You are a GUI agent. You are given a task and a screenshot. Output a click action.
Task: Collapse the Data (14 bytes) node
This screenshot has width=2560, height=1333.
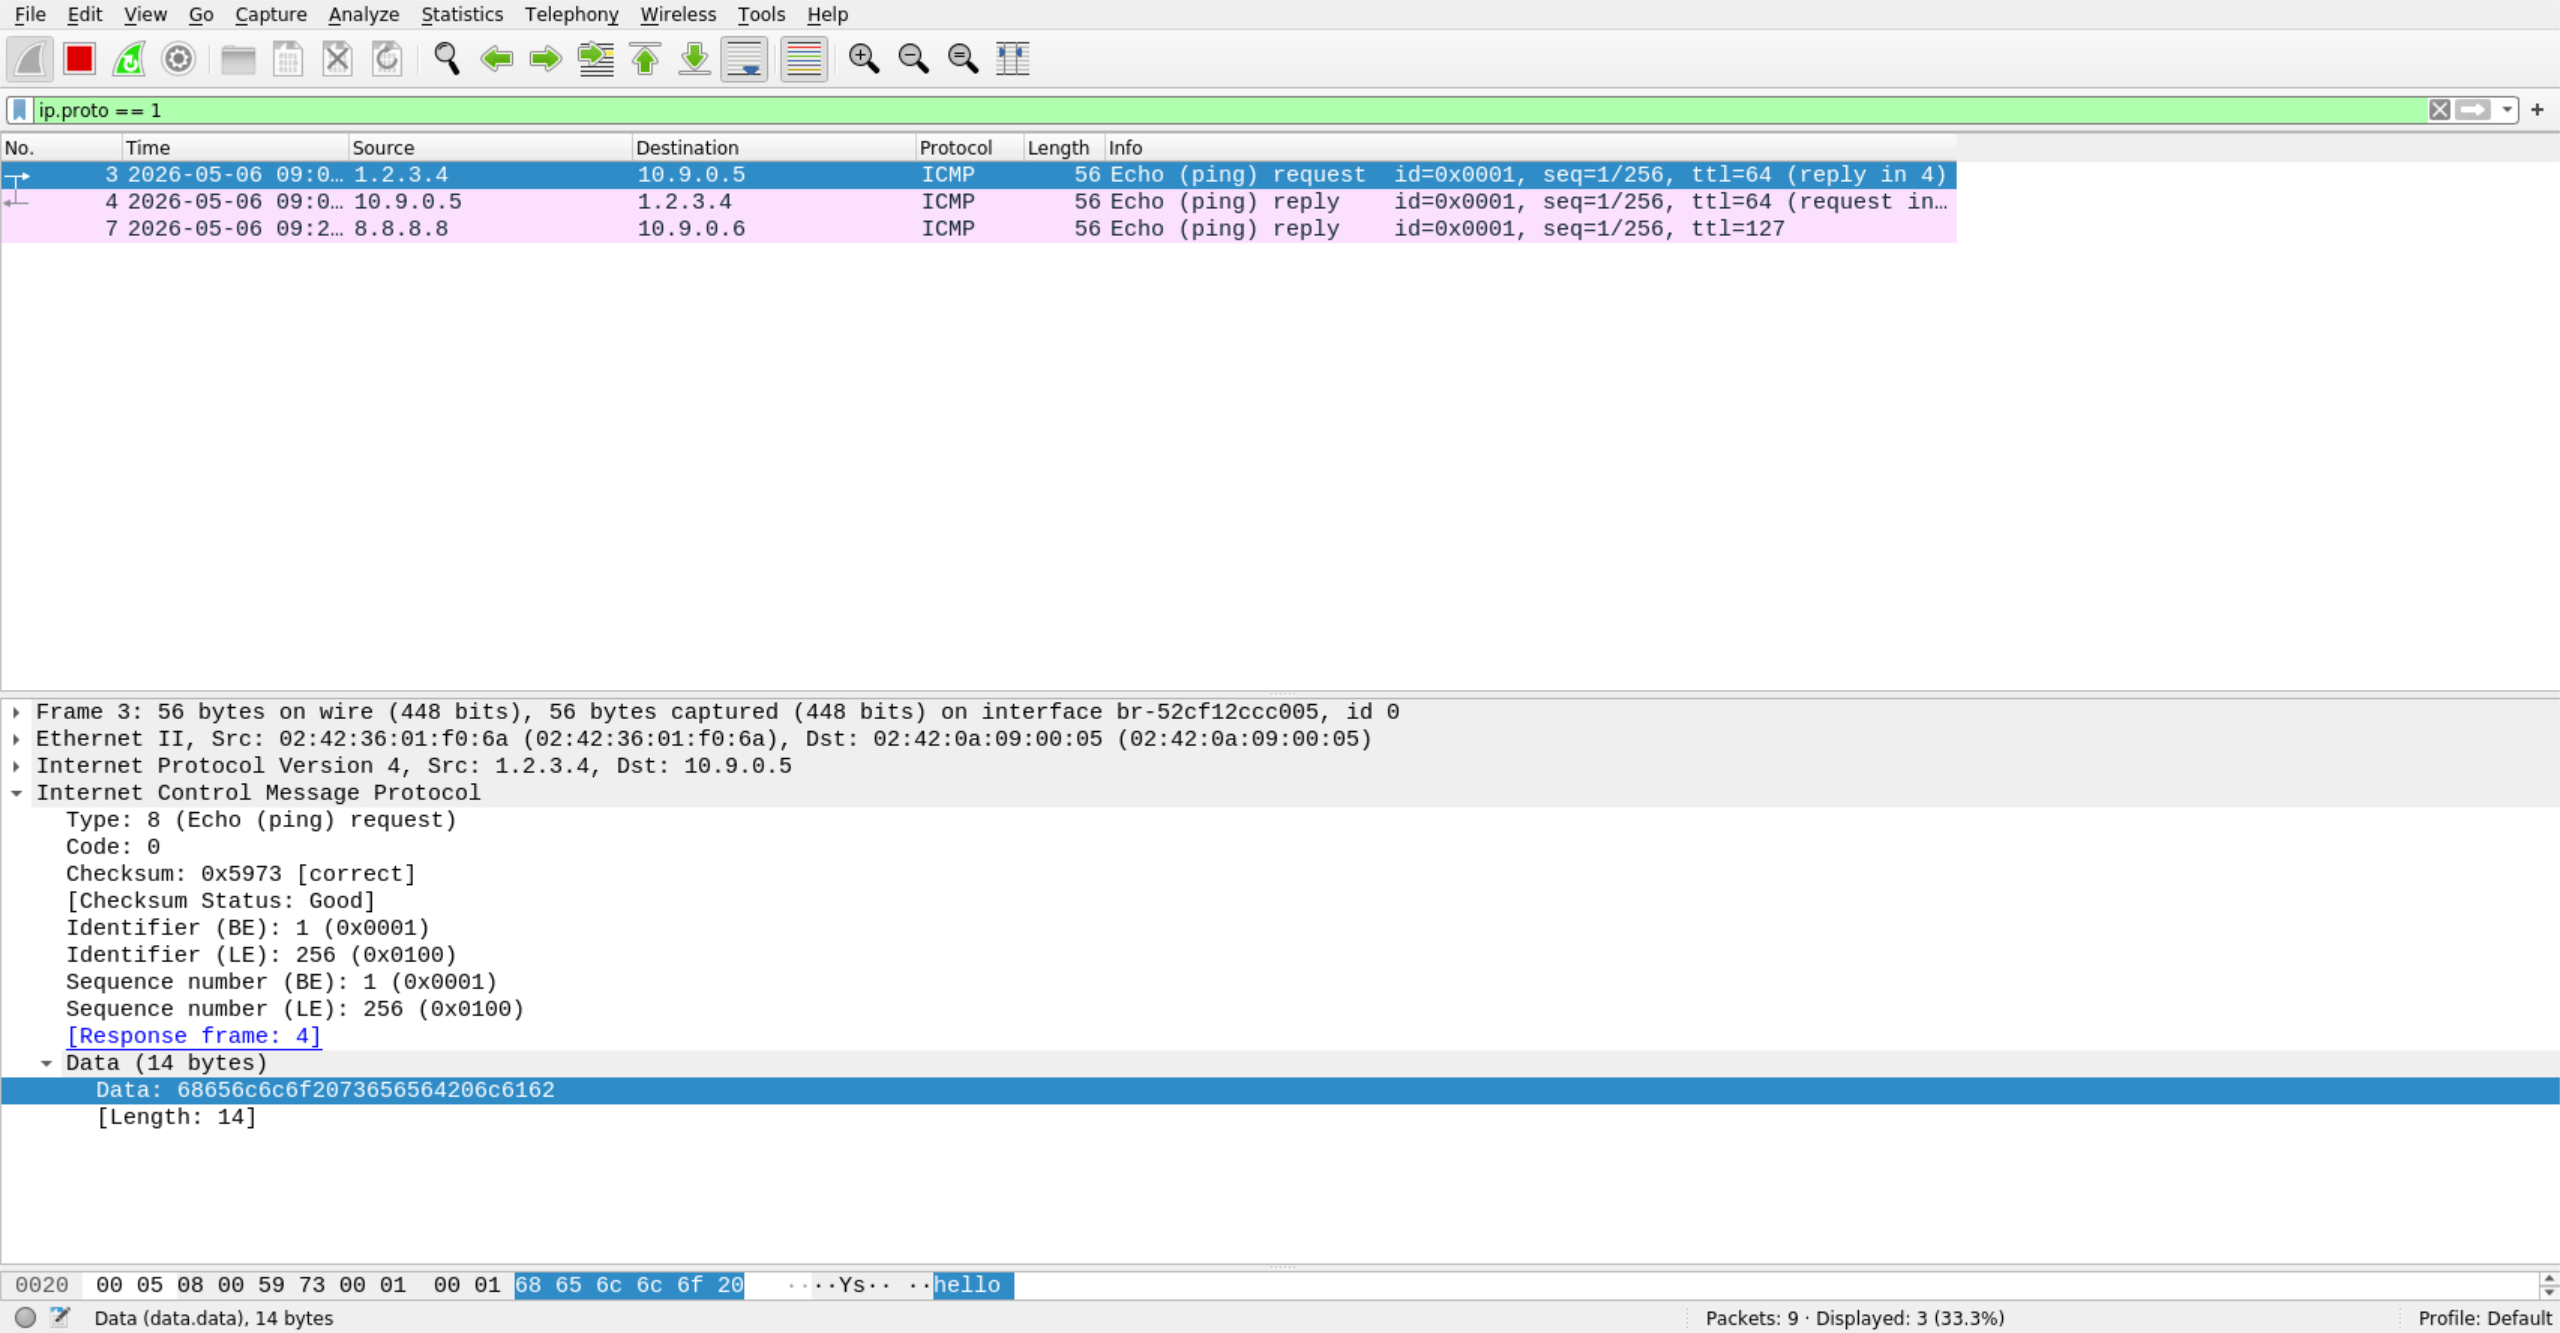[46, 1064]
